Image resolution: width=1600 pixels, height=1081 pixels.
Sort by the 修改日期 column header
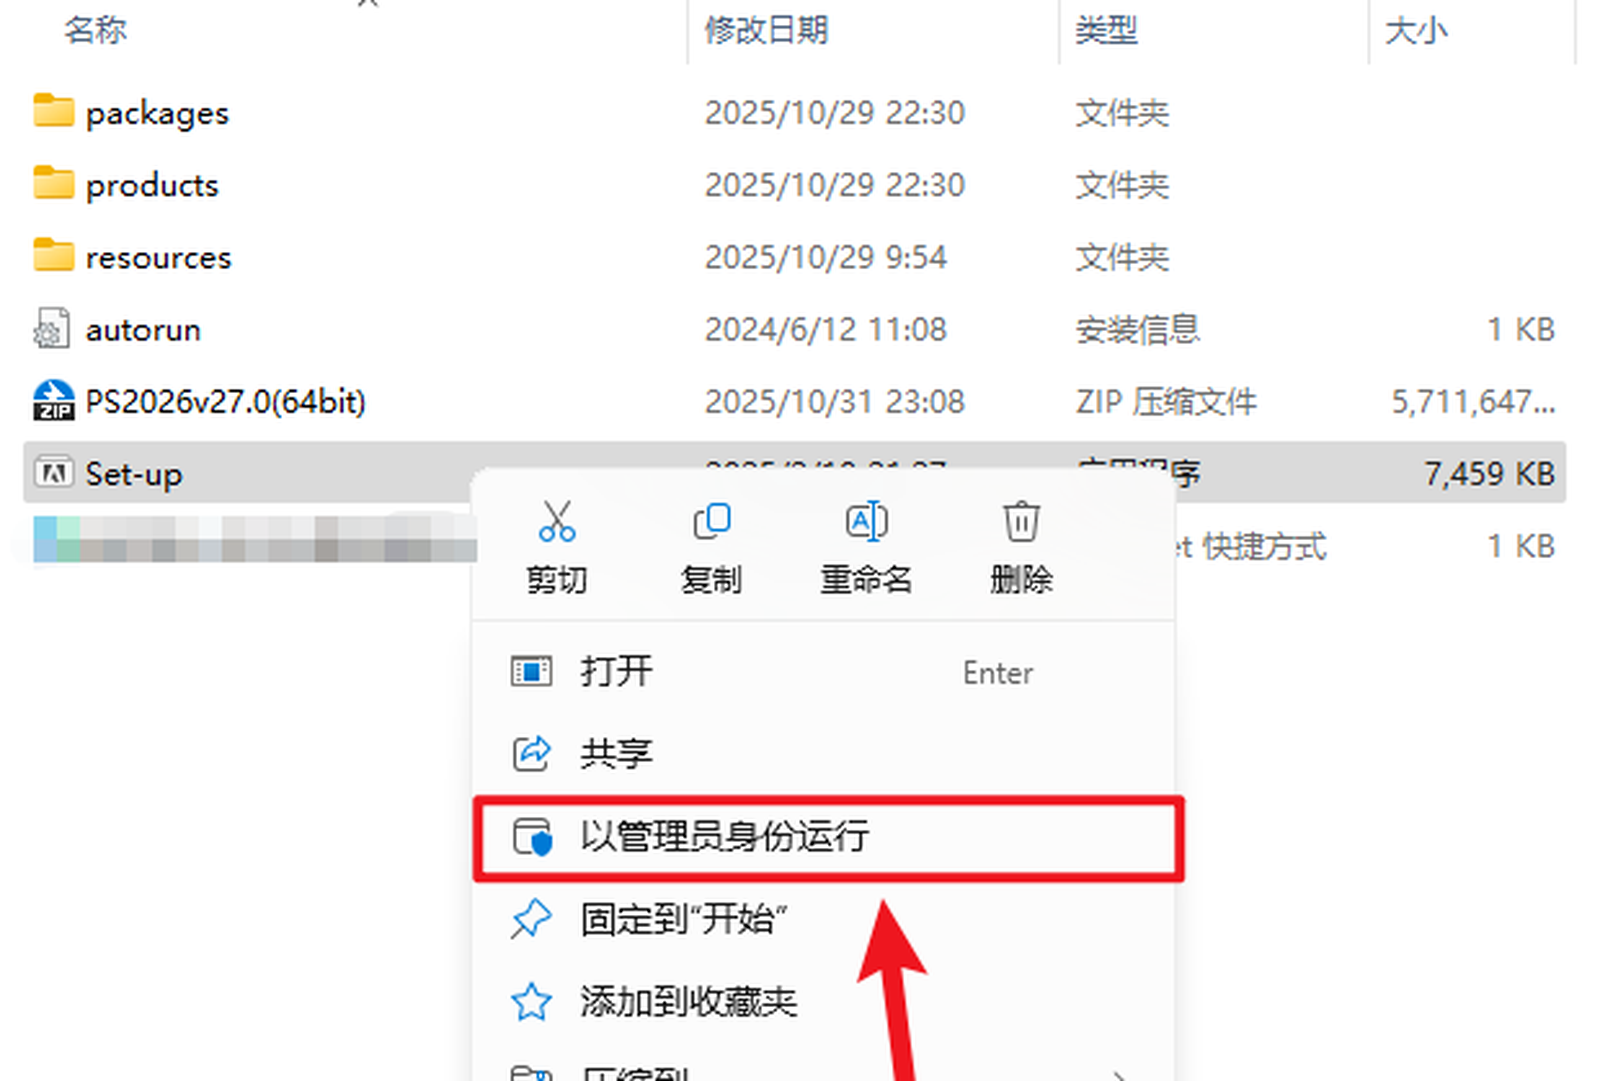coord(766,30)
